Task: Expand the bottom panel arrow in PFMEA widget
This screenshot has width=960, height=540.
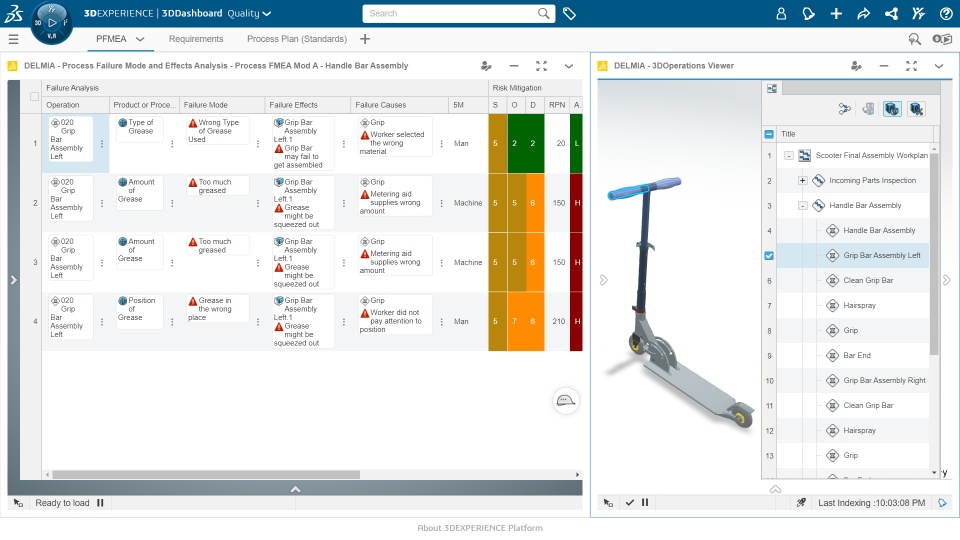Action: click(x=295, y=489)
